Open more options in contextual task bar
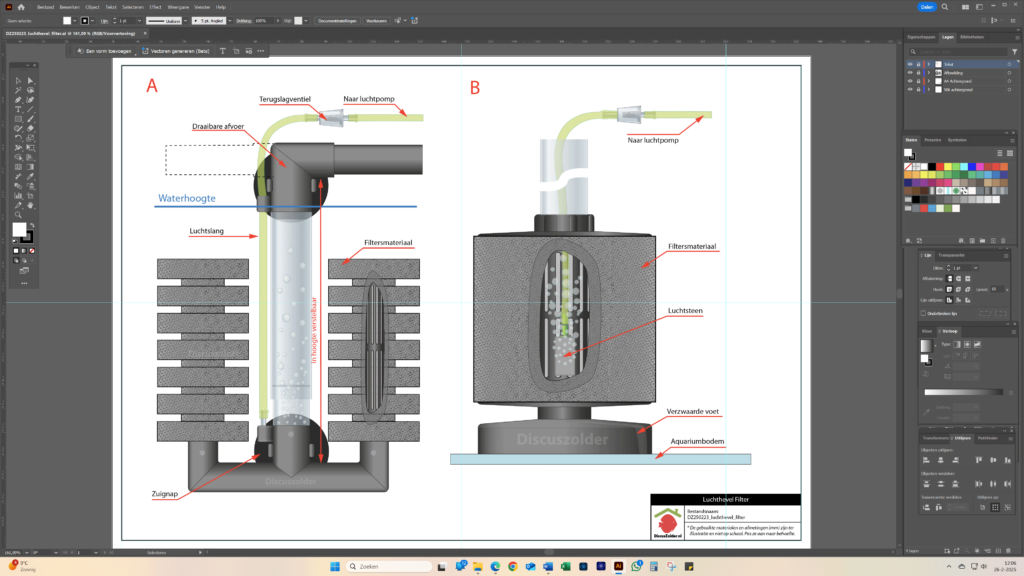The height and width of the screenshot is (576, 1024). click(x=261, y=51)
